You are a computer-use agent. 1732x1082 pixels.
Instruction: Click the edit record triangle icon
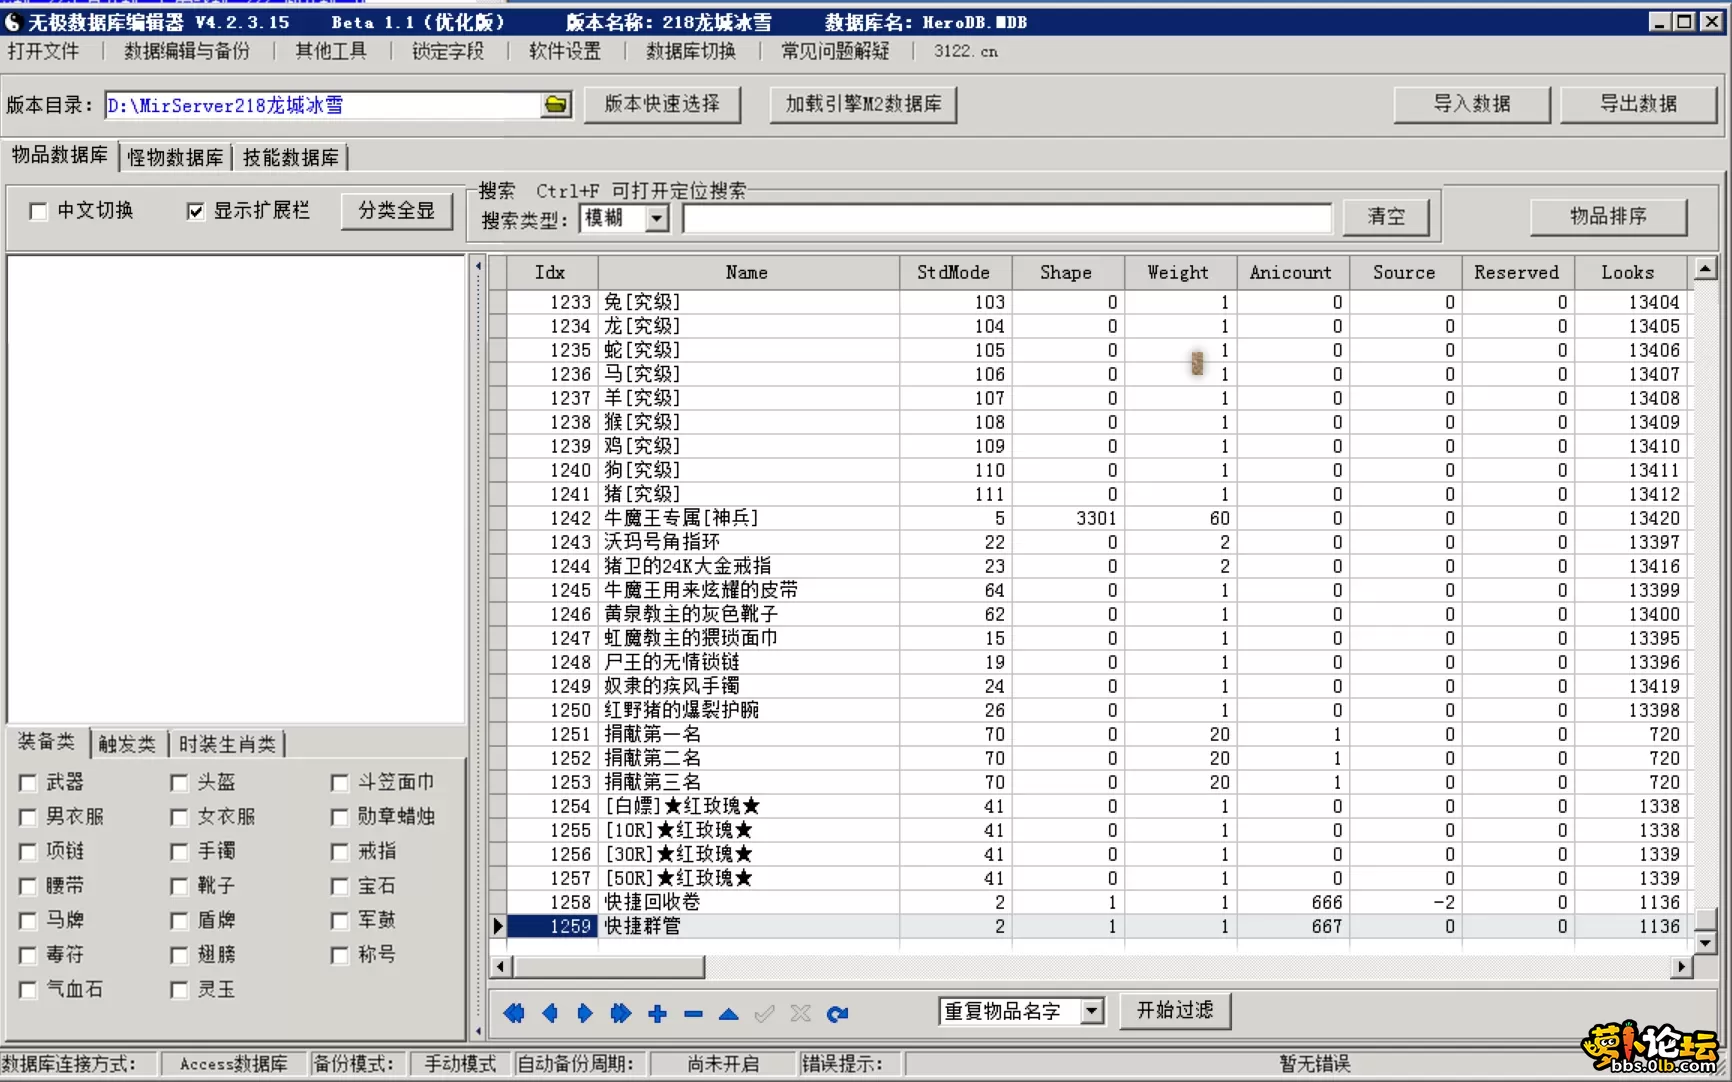click(729, 1013)
